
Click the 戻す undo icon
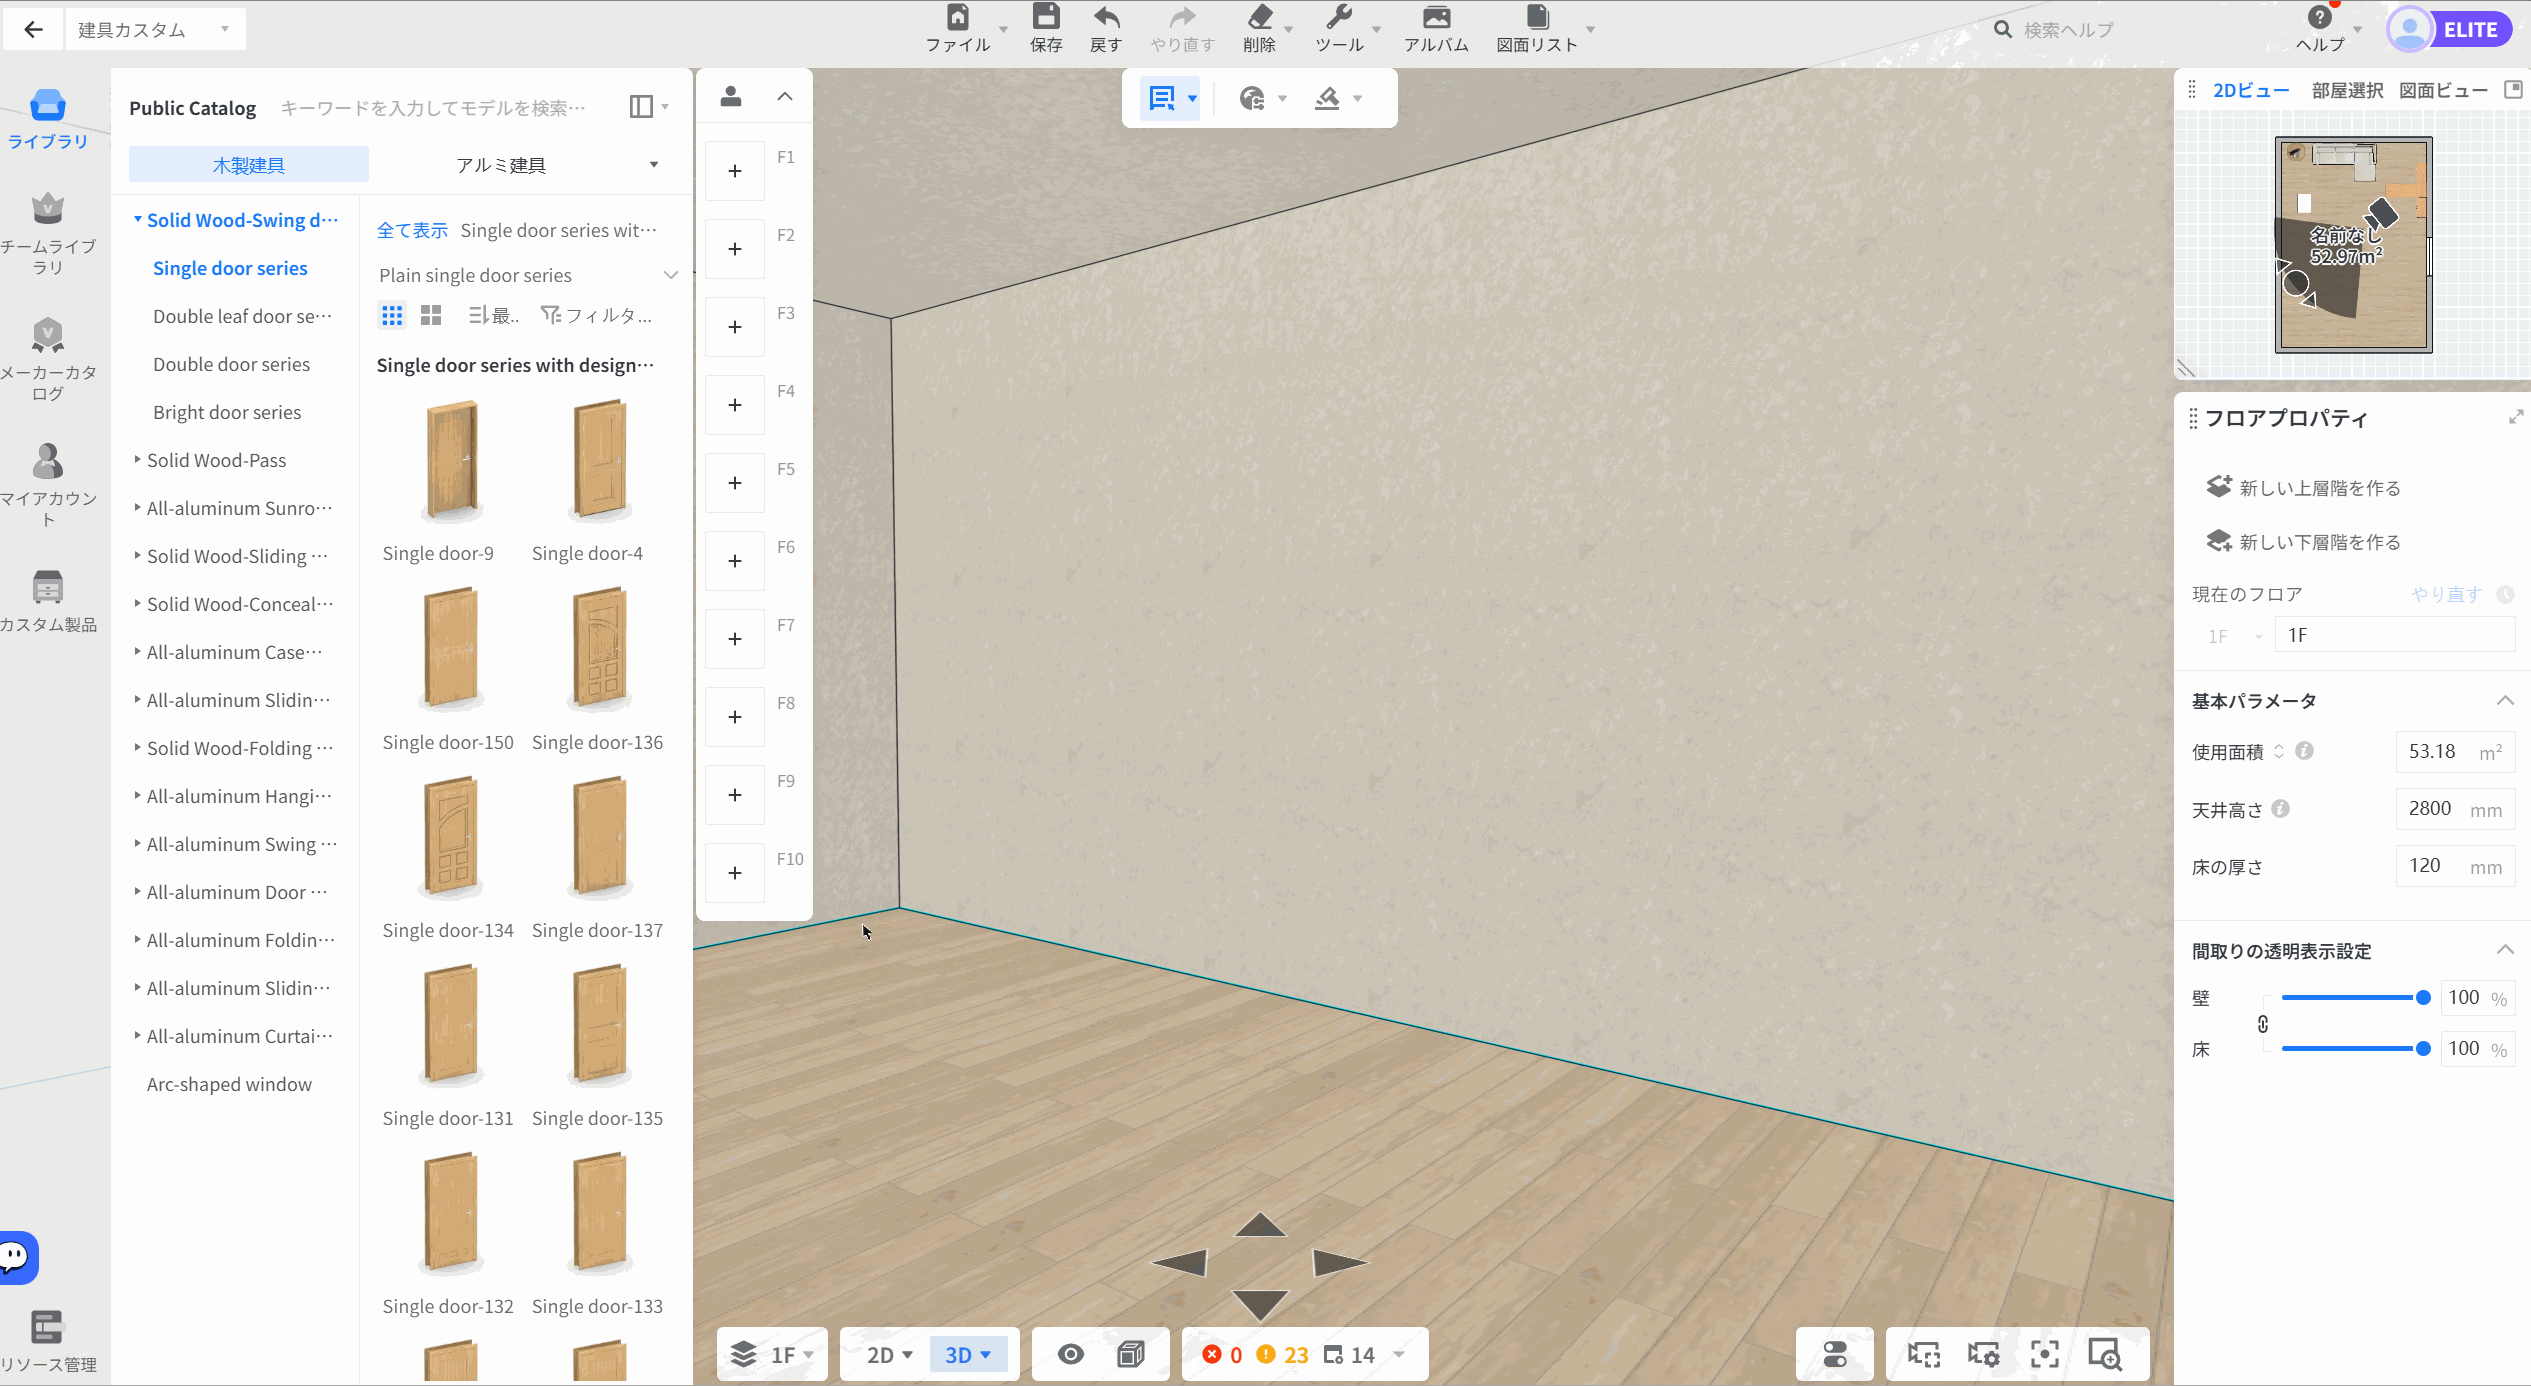click(x=1106, y=18)
